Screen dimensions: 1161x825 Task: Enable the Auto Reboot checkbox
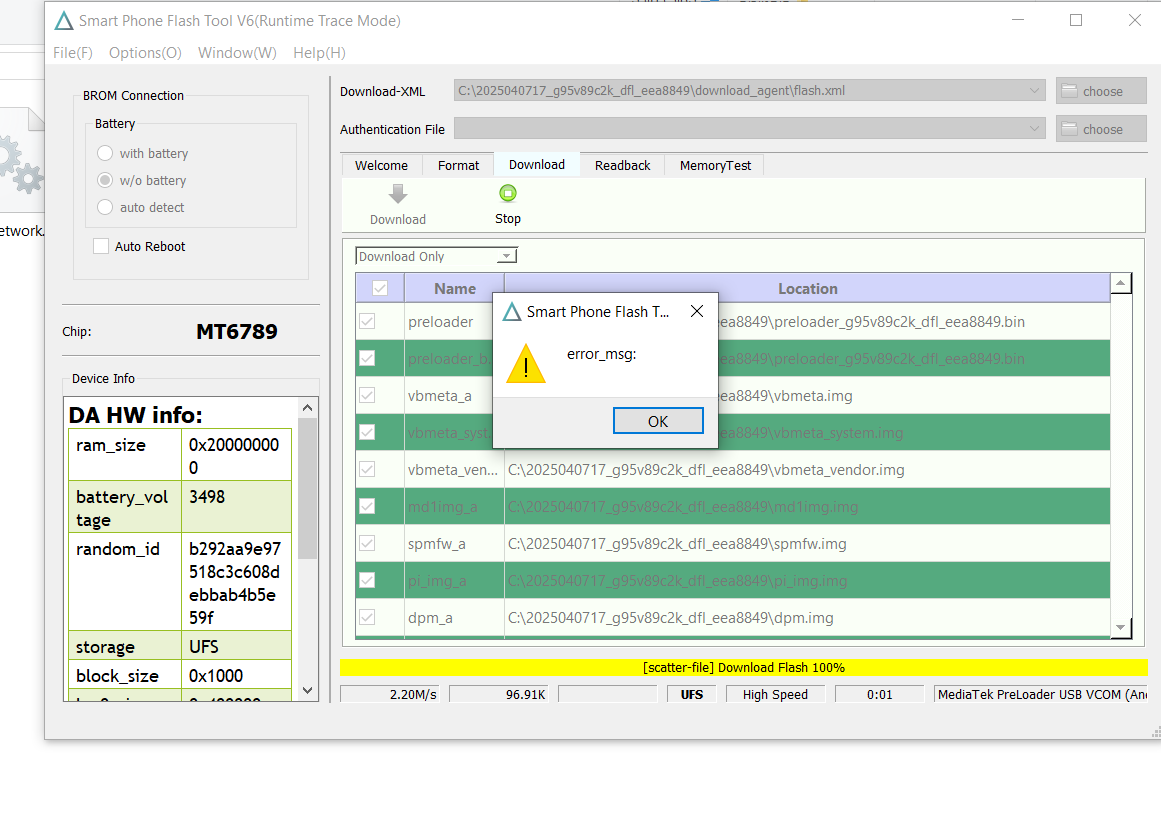101,247
